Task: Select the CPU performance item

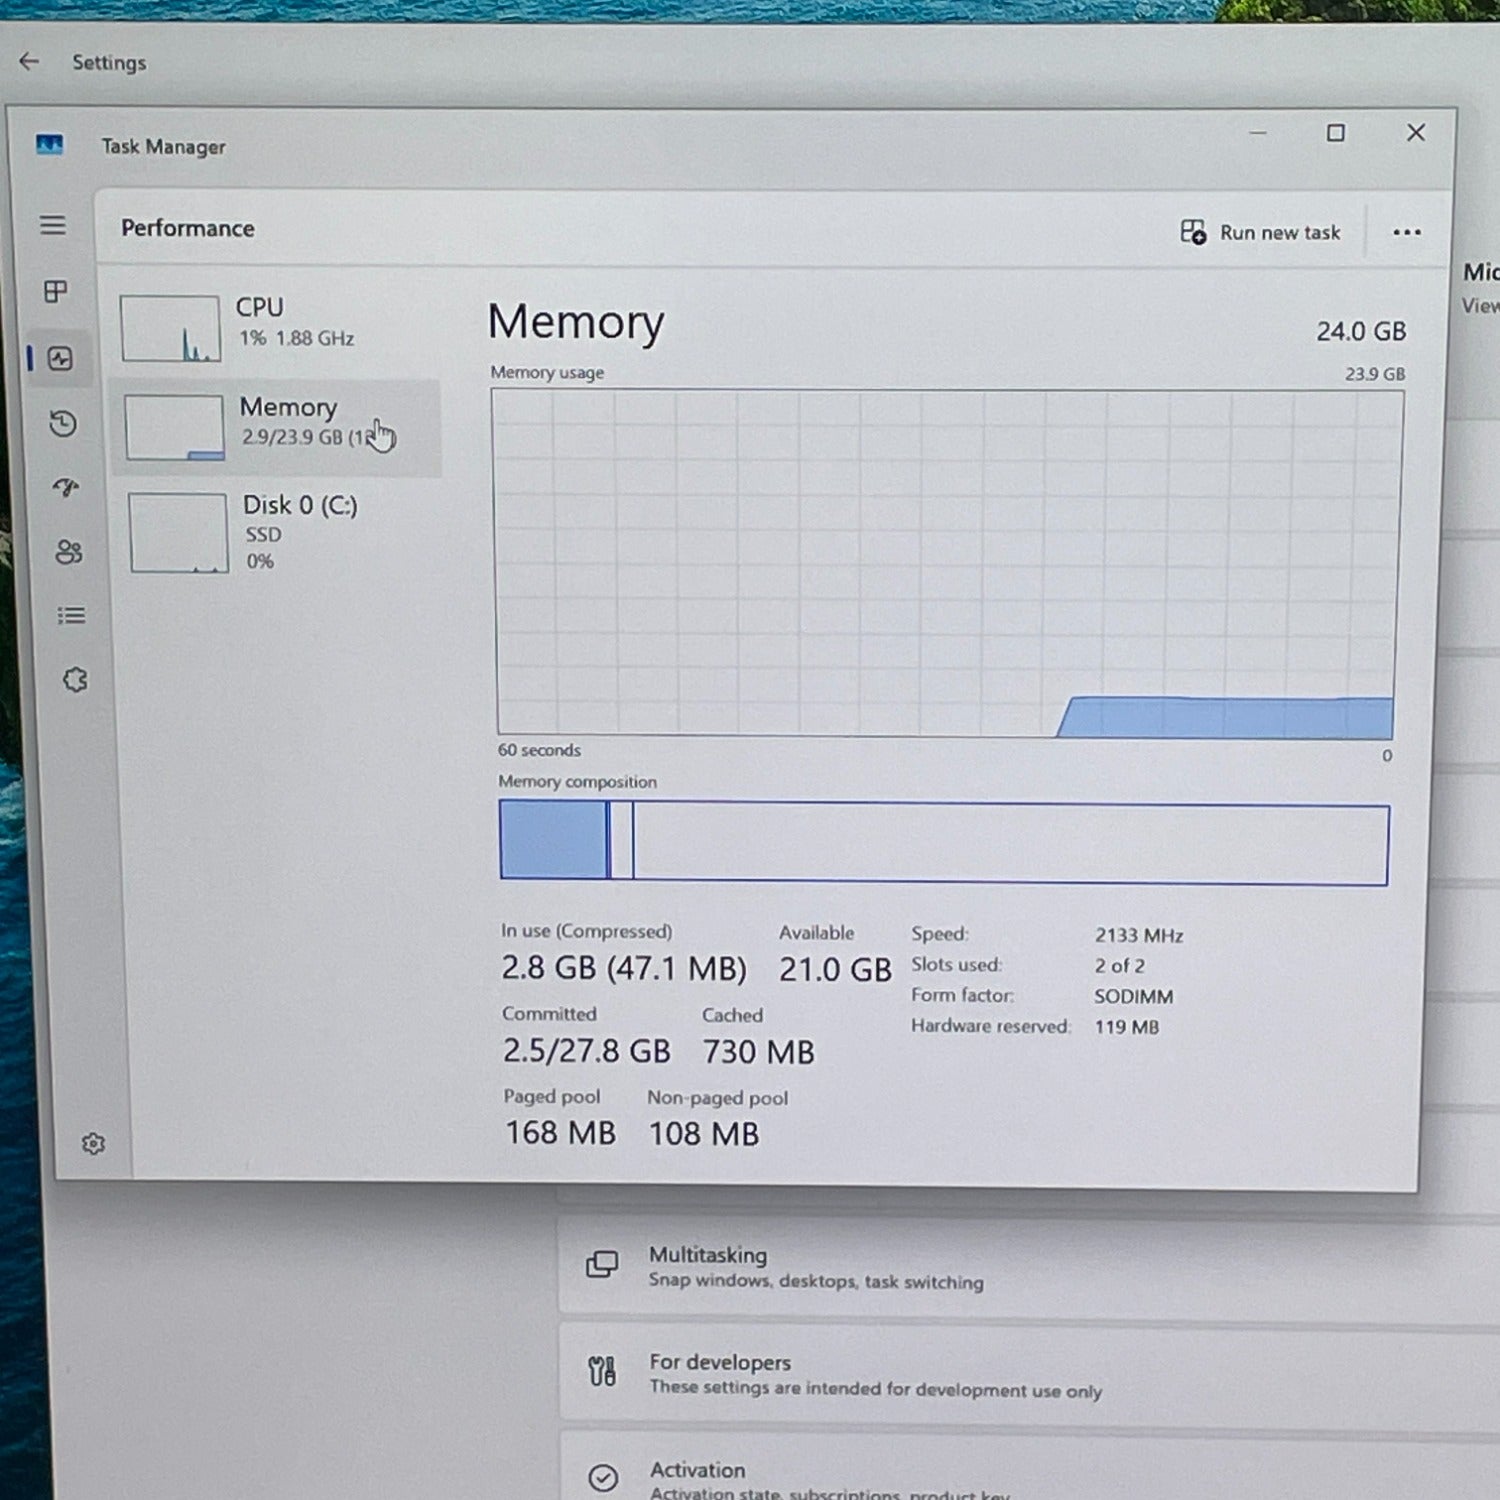Action: (275, 326)
